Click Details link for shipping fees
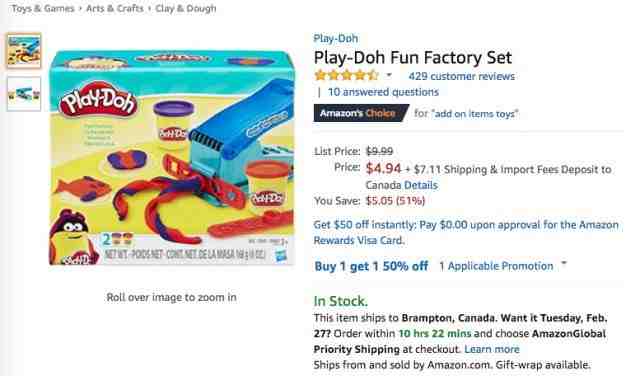640x376 pixels. coord(421,185)
